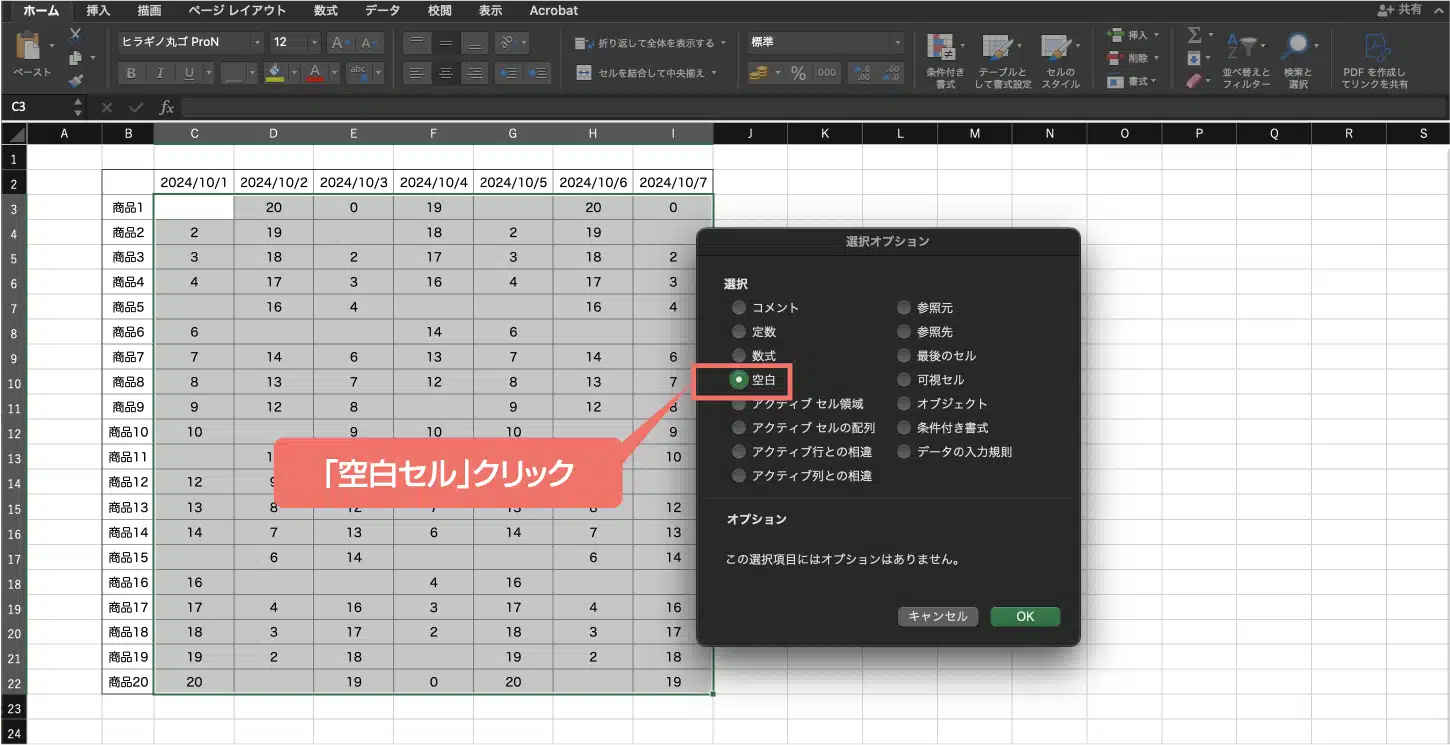Decrease decimal places
The width and height of the screenshot is (1450, 745).
[x=890, y=73]
